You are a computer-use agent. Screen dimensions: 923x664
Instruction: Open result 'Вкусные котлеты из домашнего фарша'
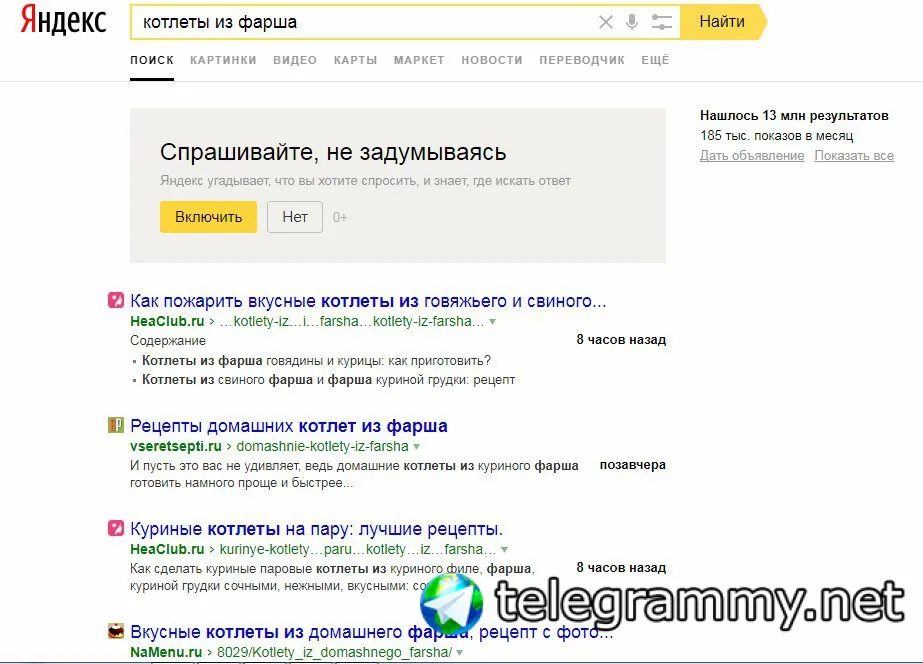point(371,632)
